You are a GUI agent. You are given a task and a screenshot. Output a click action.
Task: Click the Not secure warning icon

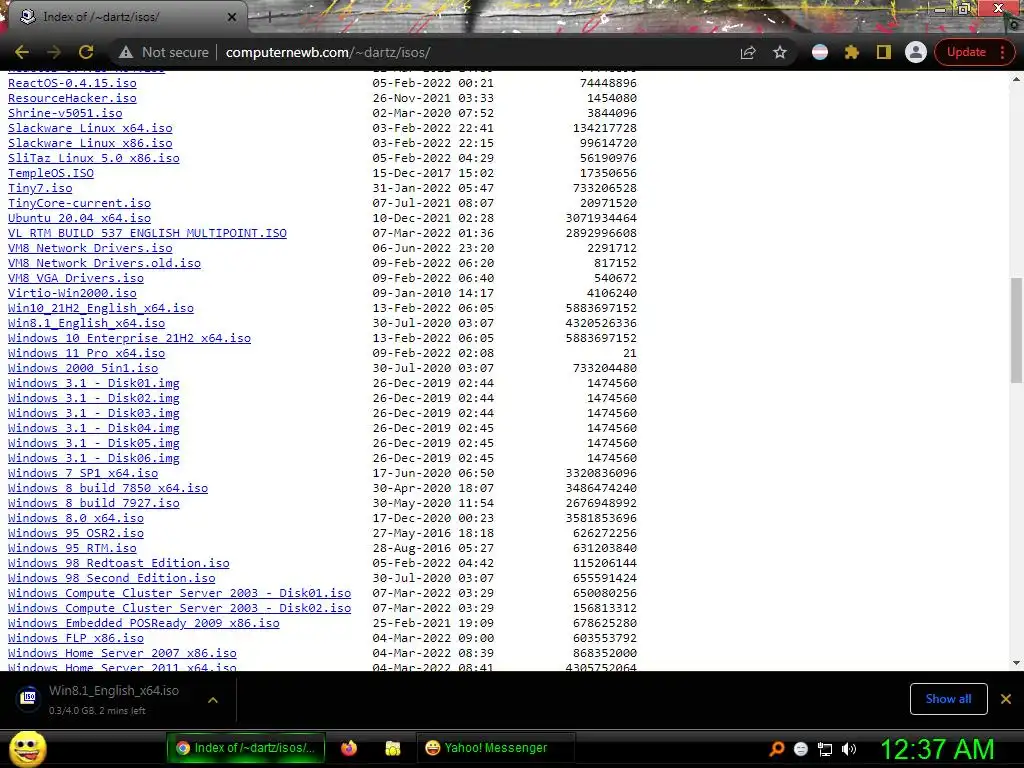(126, 52)
